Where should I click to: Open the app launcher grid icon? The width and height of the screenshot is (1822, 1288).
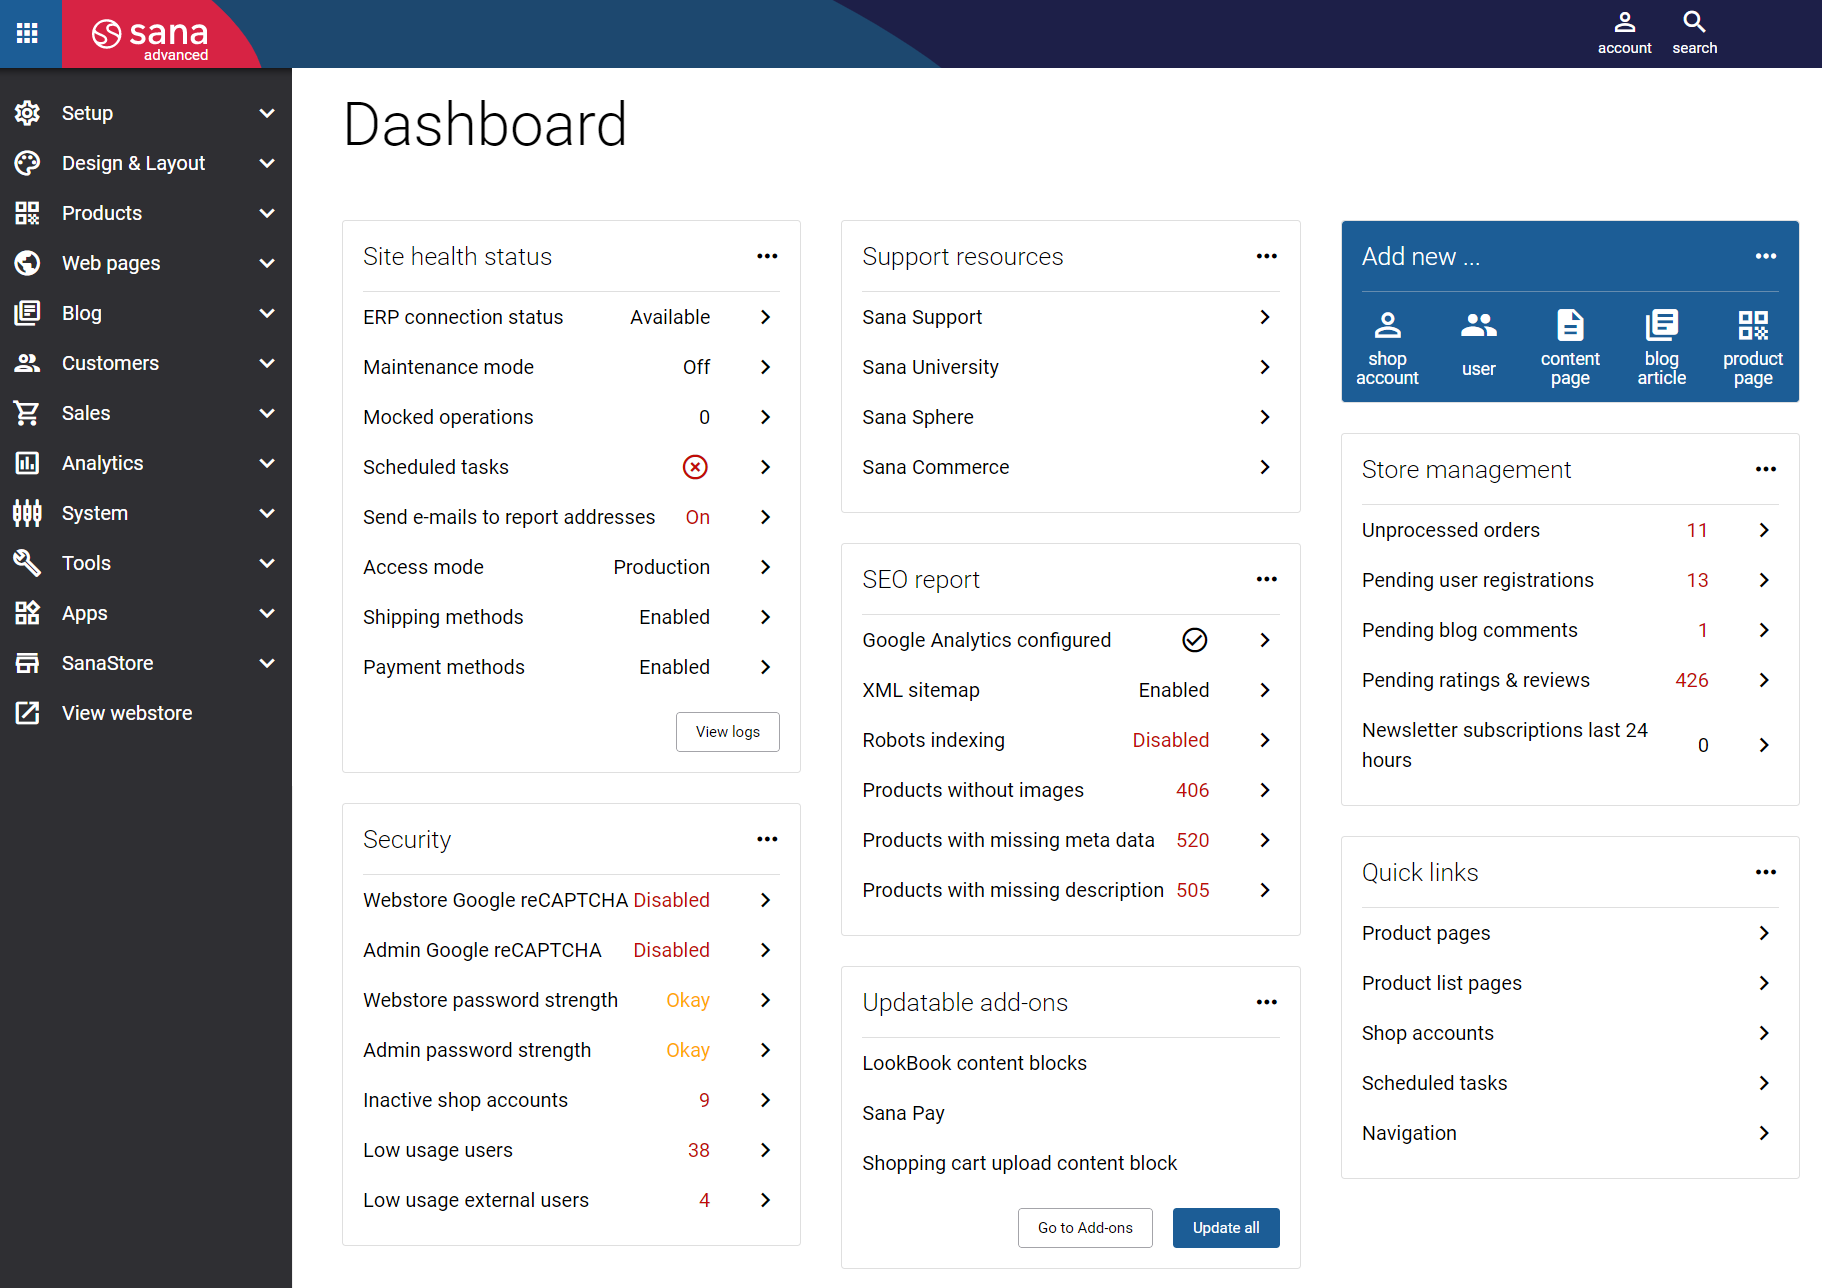(x=28, y=33)
